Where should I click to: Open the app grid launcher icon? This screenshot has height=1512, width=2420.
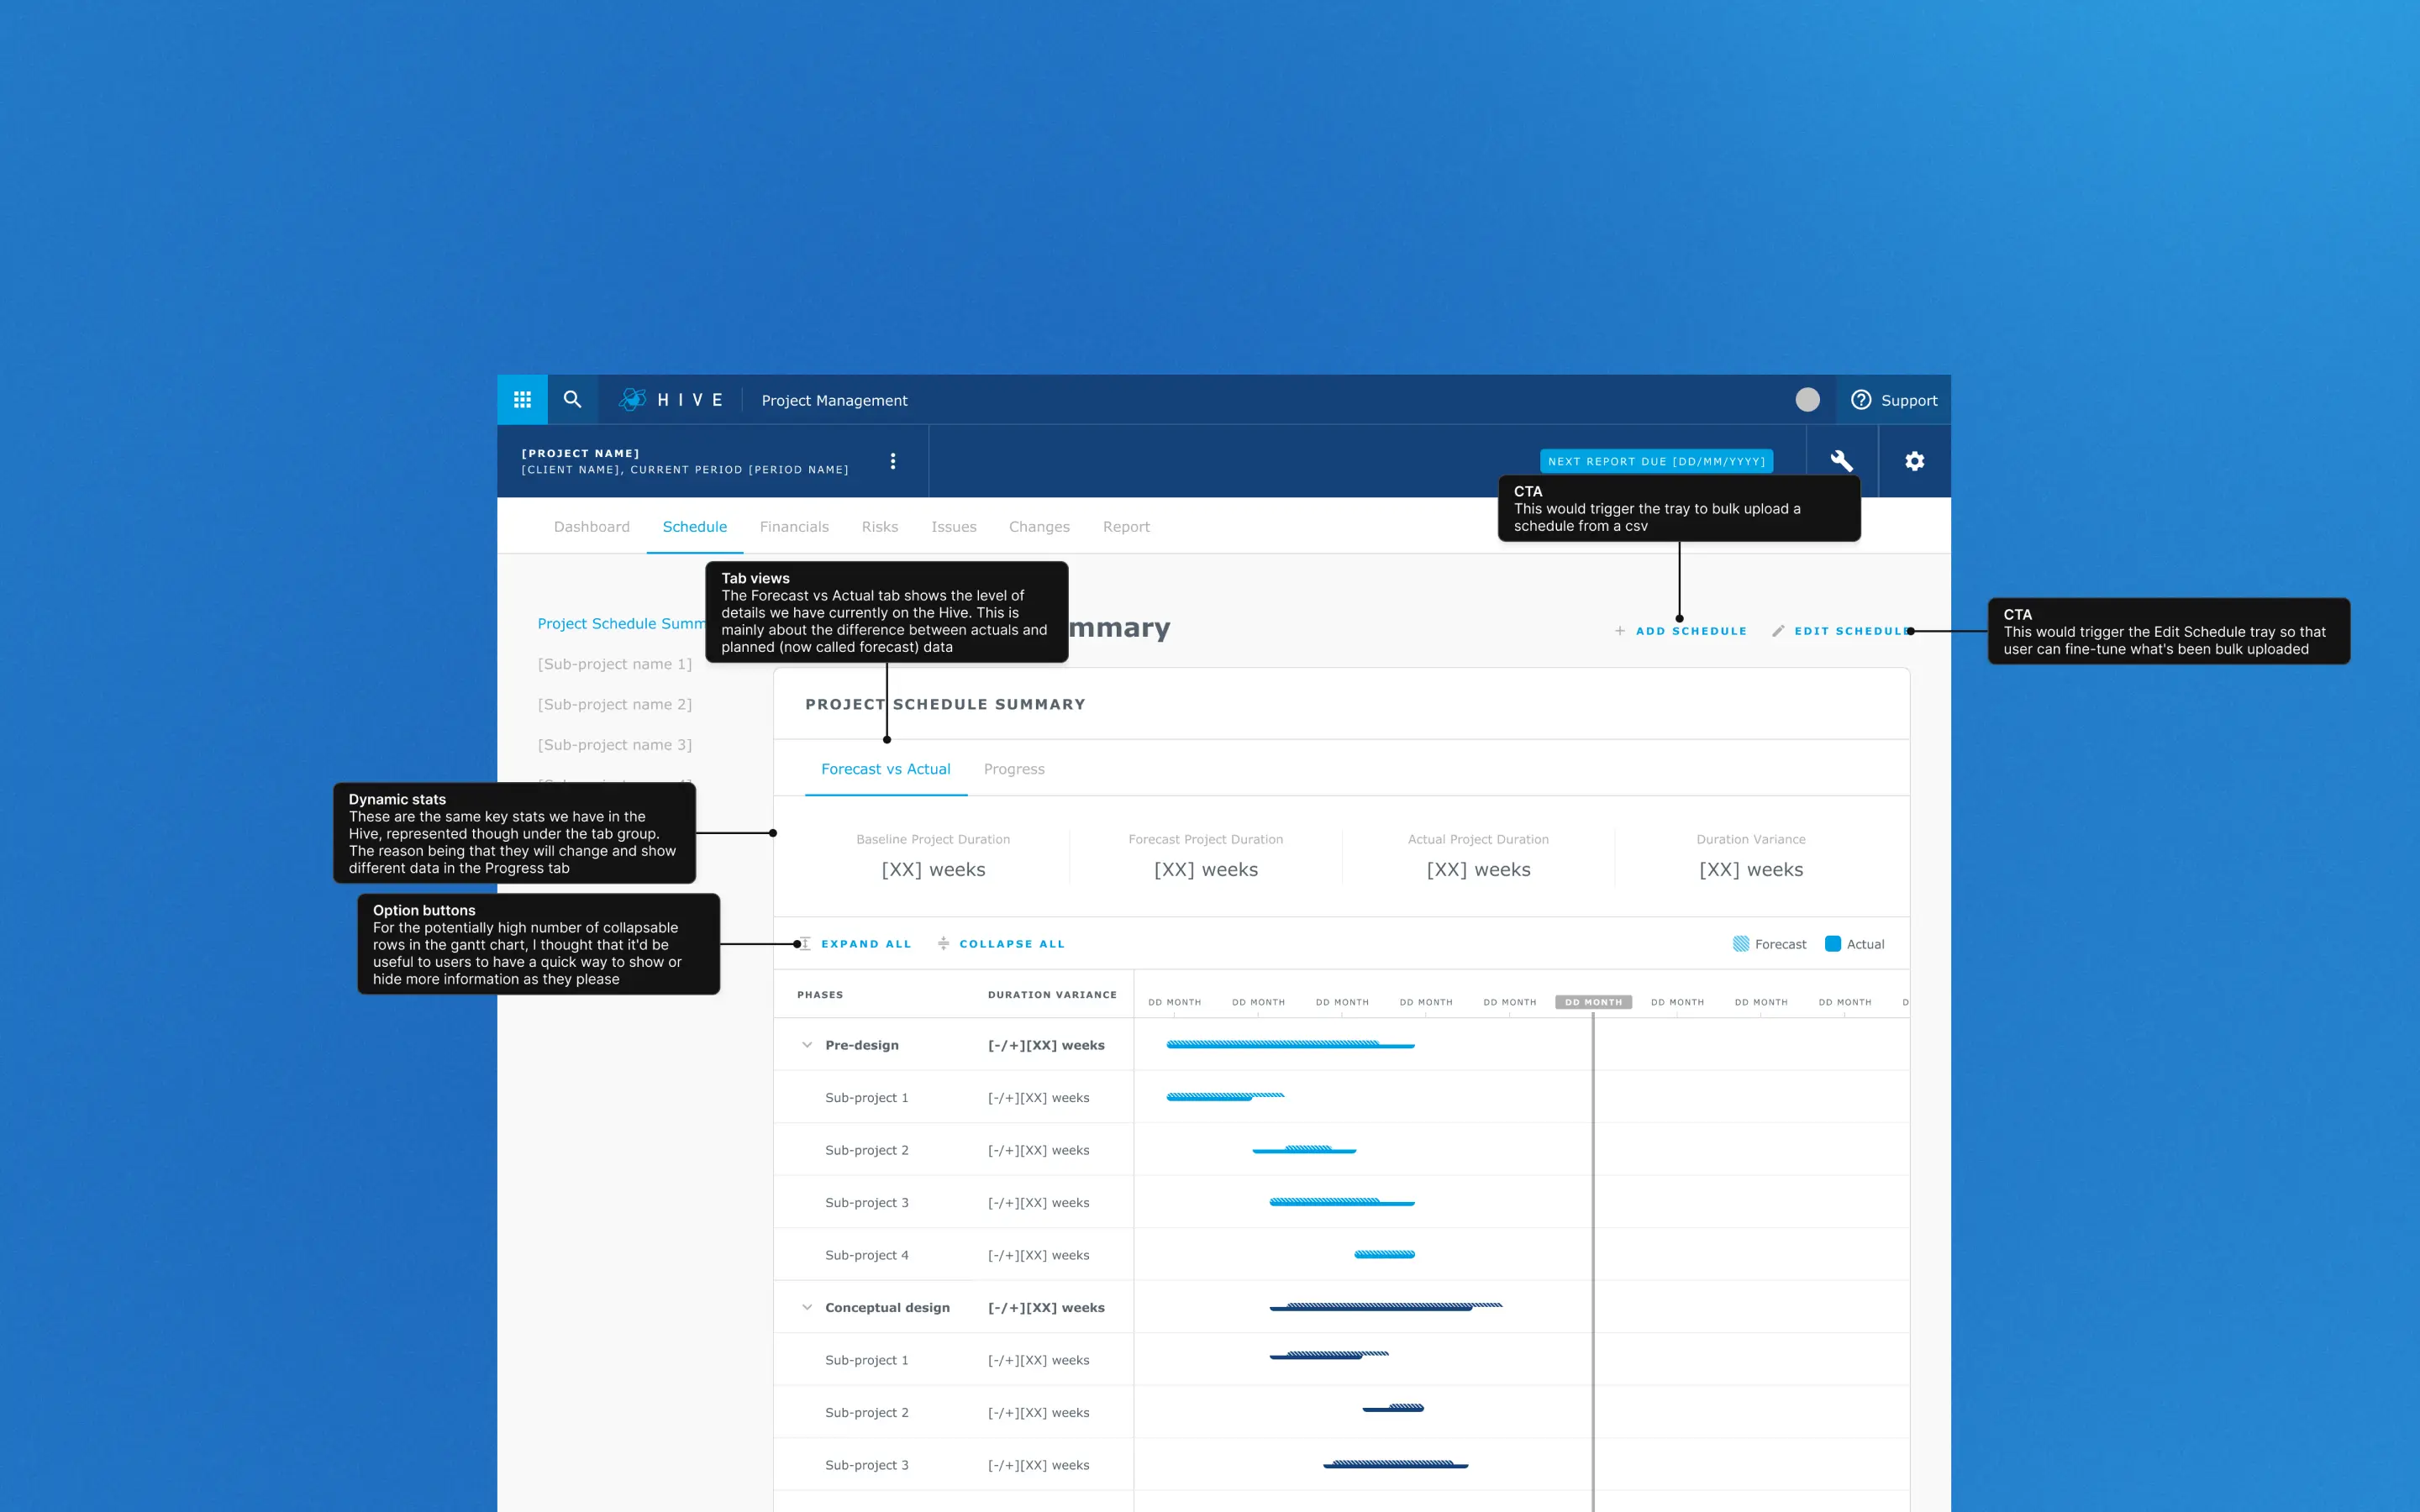pos(522,400)
